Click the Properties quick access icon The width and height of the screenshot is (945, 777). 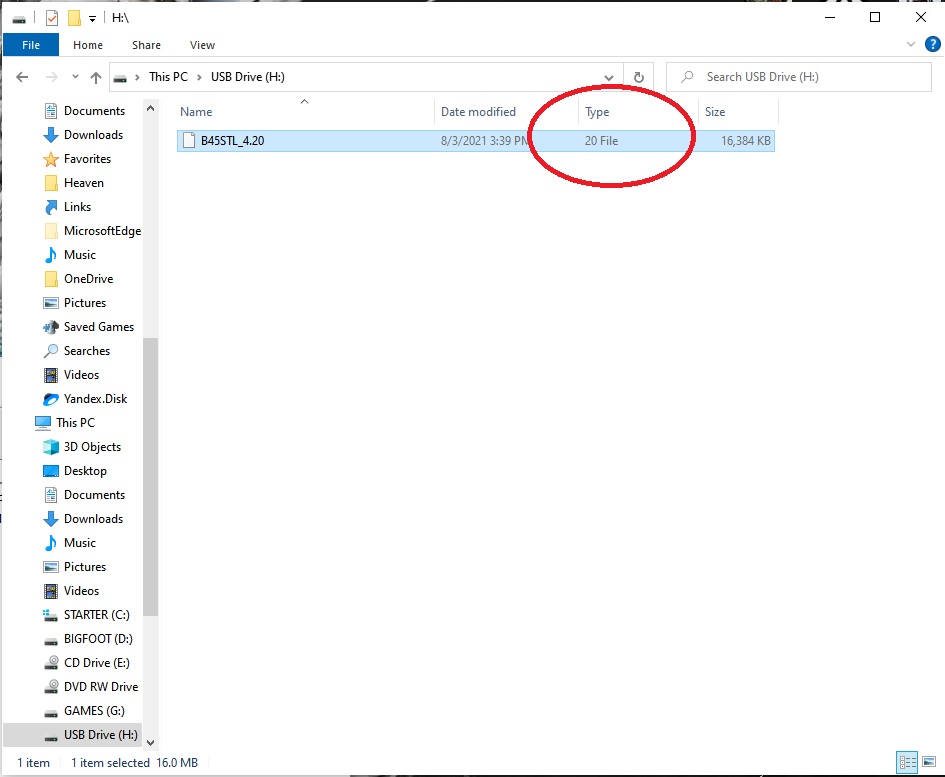coord(52,18)
